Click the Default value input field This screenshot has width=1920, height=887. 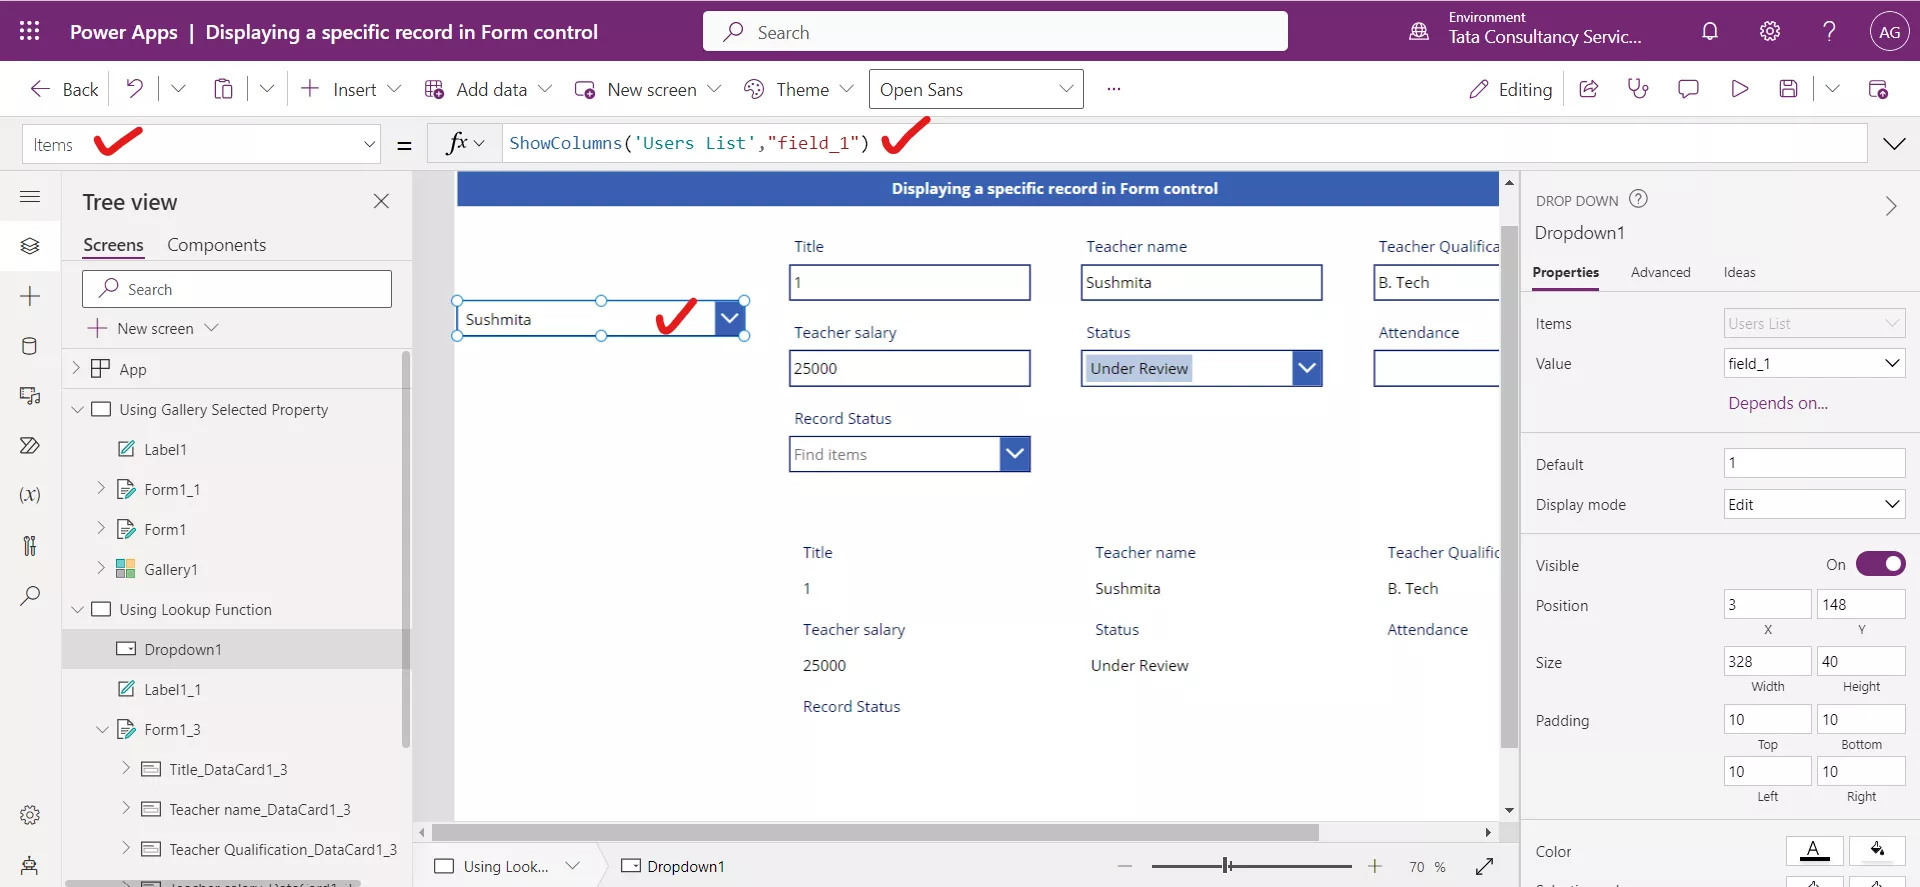coord(1814,463)
